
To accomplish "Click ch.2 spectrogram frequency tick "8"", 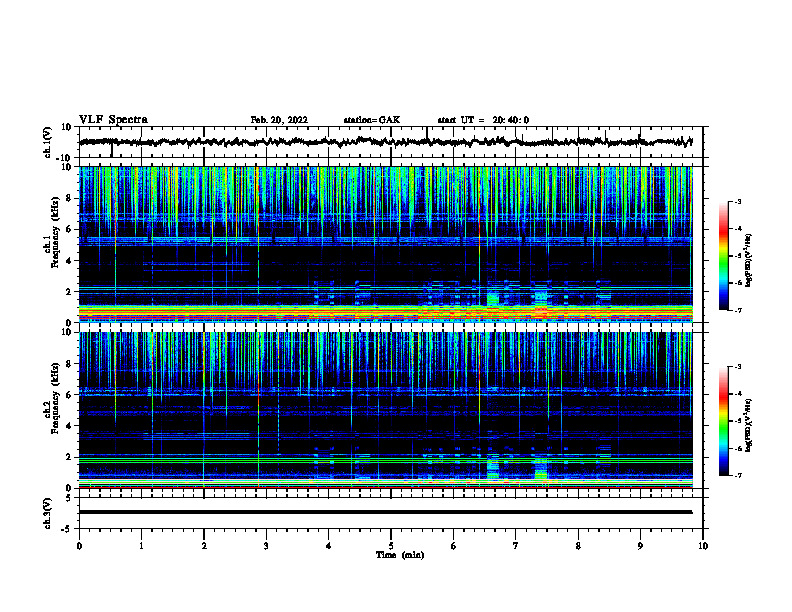I will click(x=69, y=364).
